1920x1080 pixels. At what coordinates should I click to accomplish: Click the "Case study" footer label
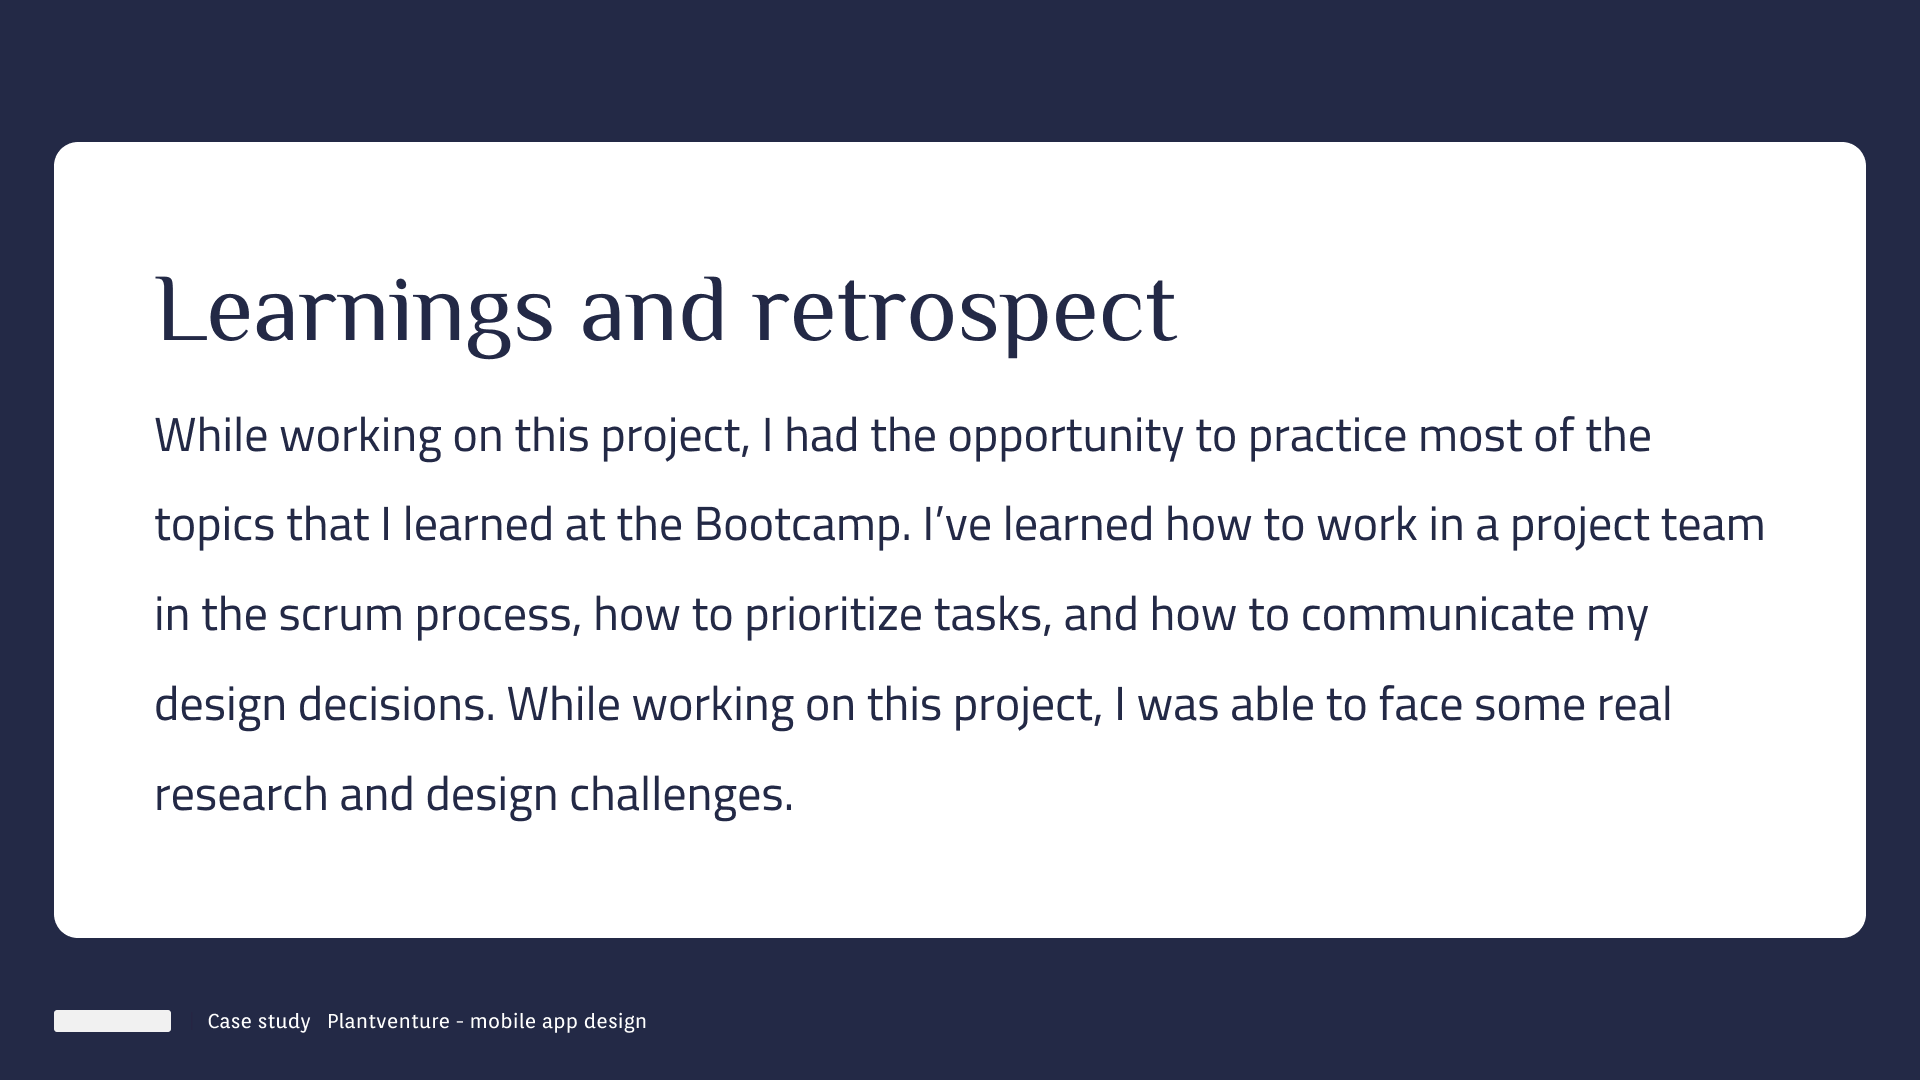pos(259,1021)
